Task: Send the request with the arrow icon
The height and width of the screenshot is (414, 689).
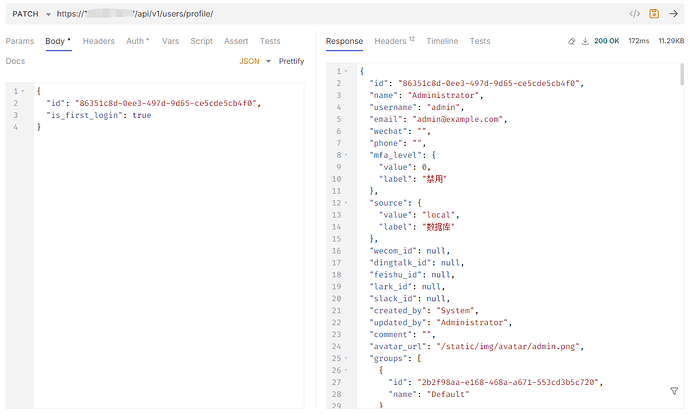Action: point(674,14)
